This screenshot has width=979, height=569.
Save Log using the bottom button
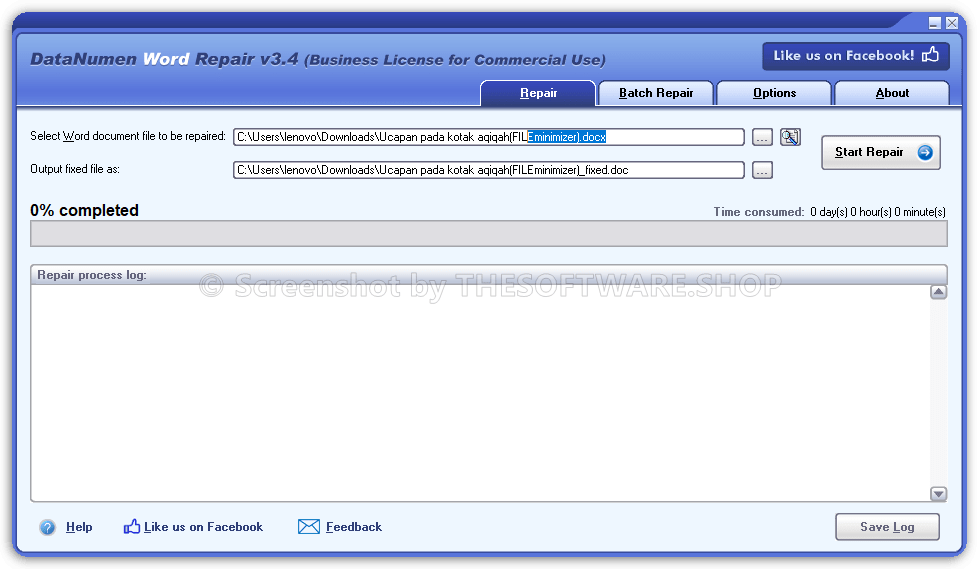point(887,527)
